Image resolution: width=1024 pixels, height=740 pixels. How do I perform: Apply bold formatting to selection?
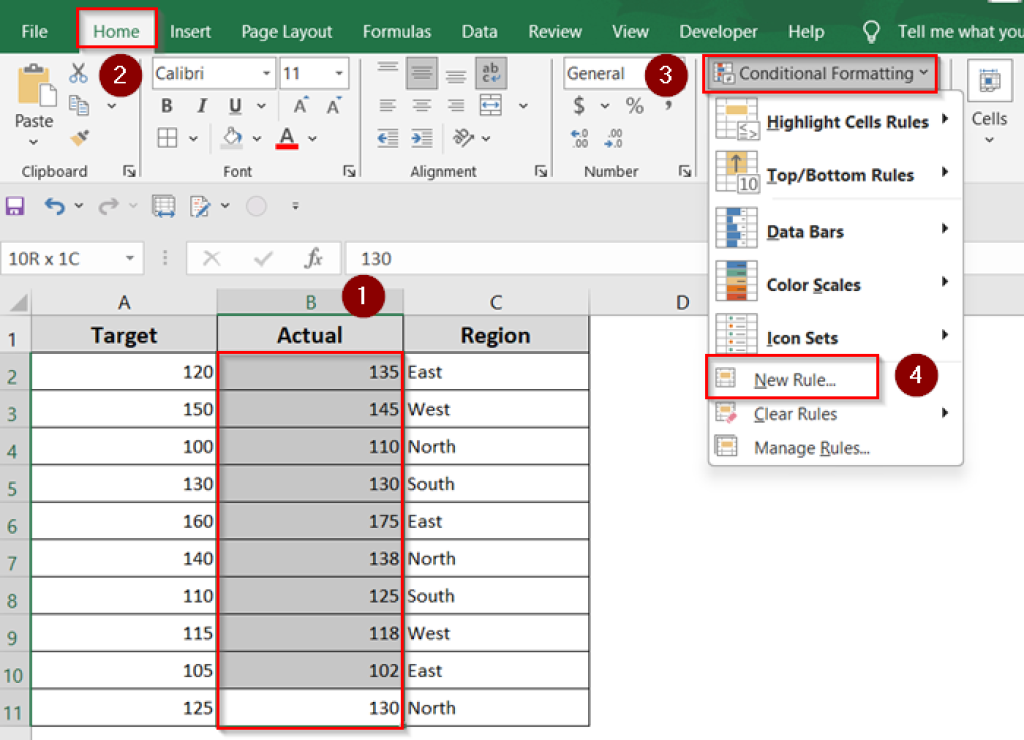pos(166,105)
